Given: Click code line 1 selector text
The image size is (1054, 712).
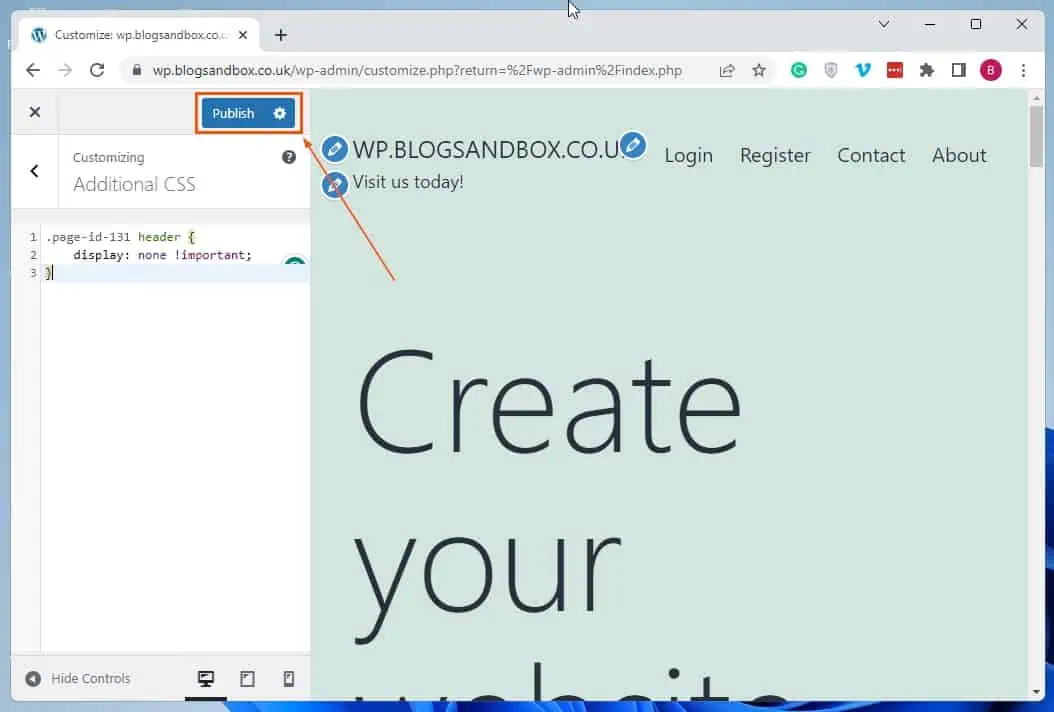Looking at the screenshot, I should click(120, 237).
